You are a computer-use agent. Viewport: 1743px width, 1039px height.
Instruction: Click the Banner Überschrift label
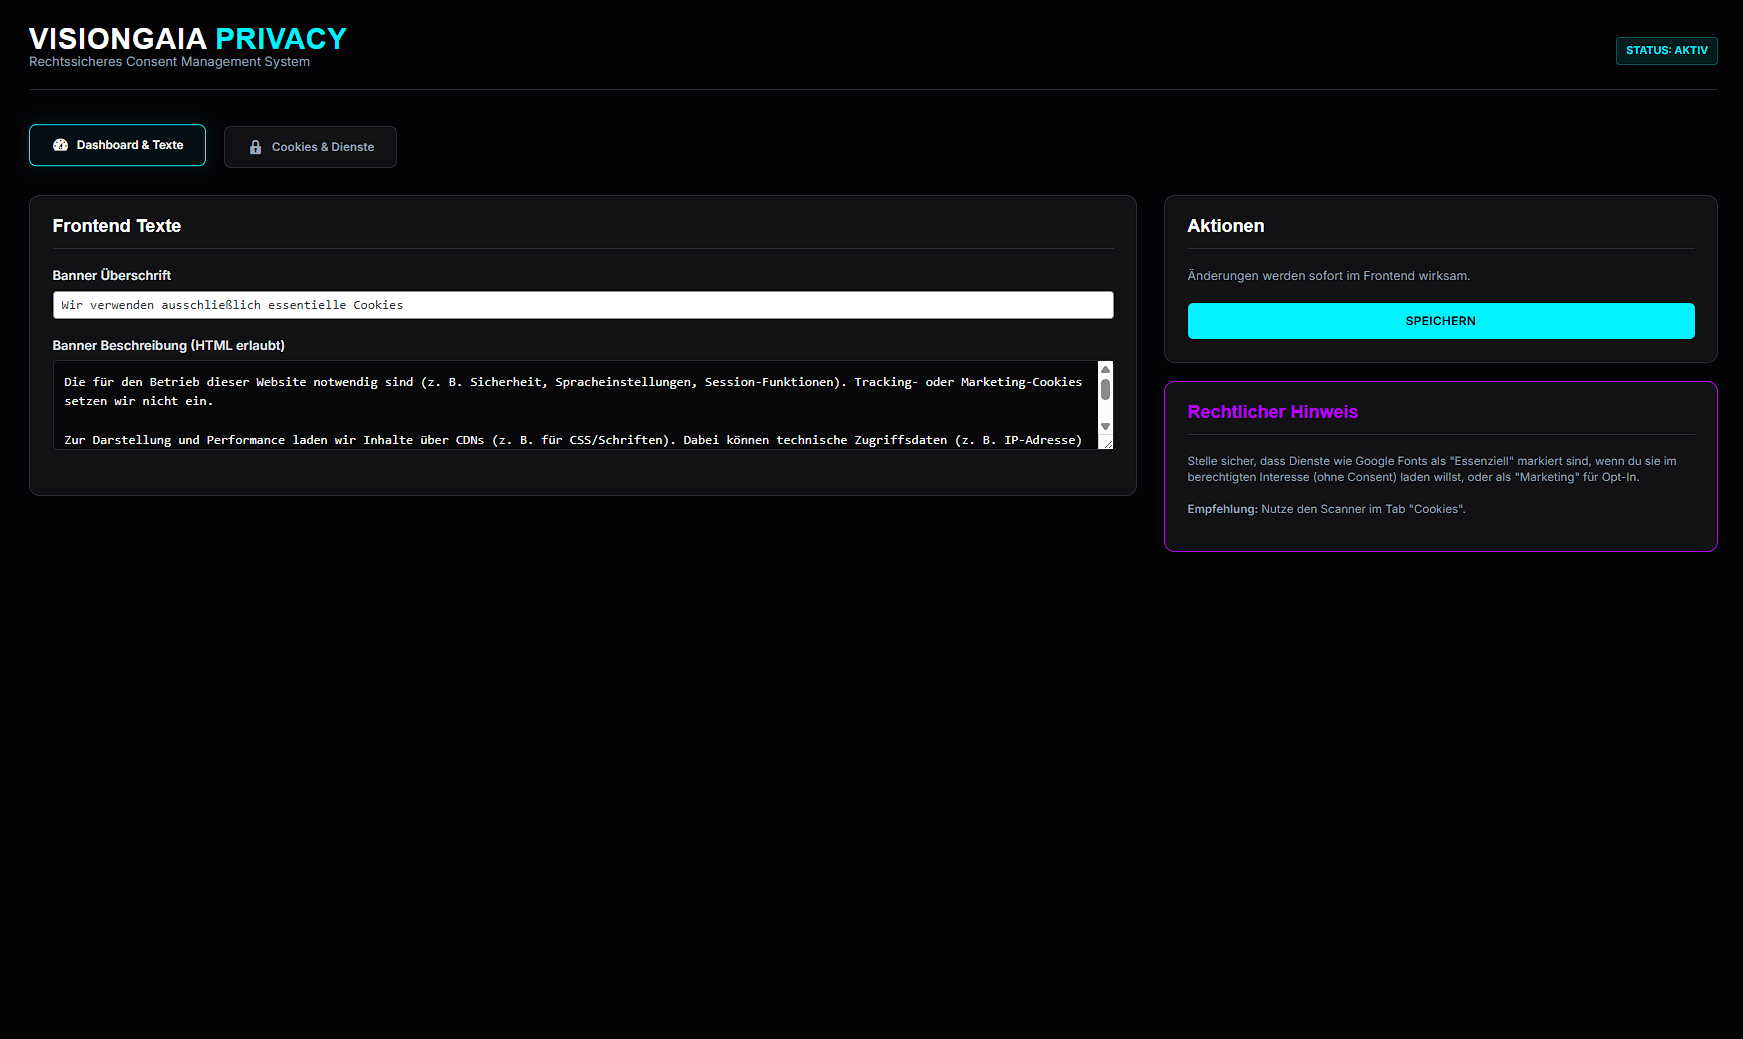[112, 275]
